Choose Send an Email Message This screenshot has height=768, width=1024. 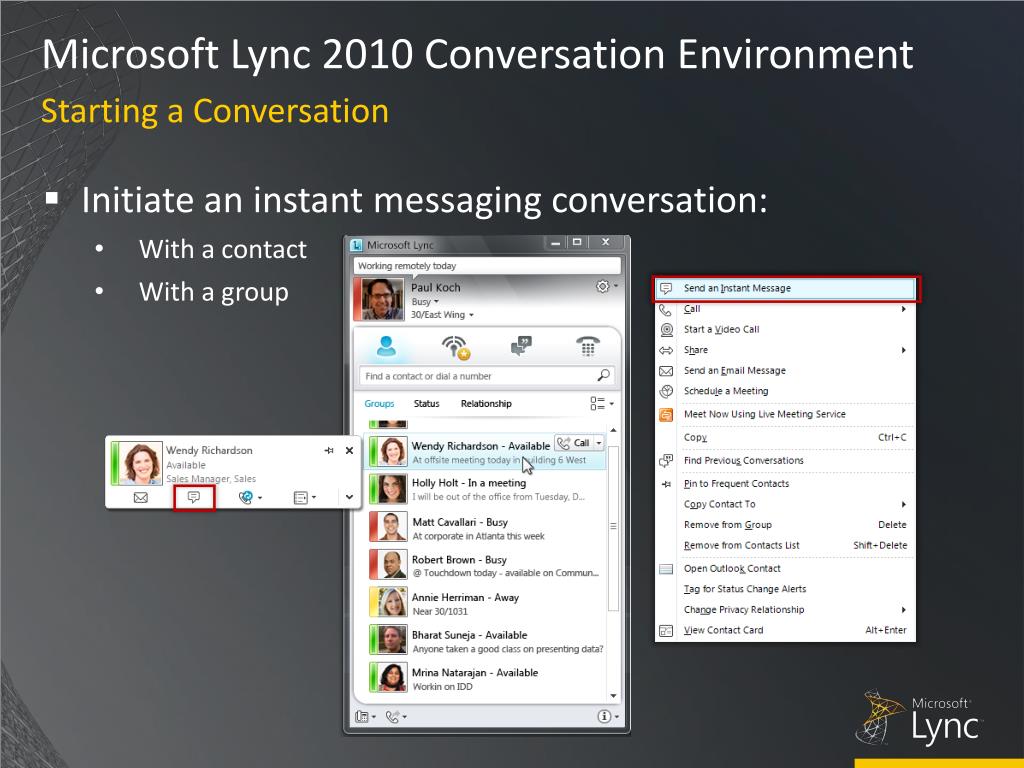(786, 370)
